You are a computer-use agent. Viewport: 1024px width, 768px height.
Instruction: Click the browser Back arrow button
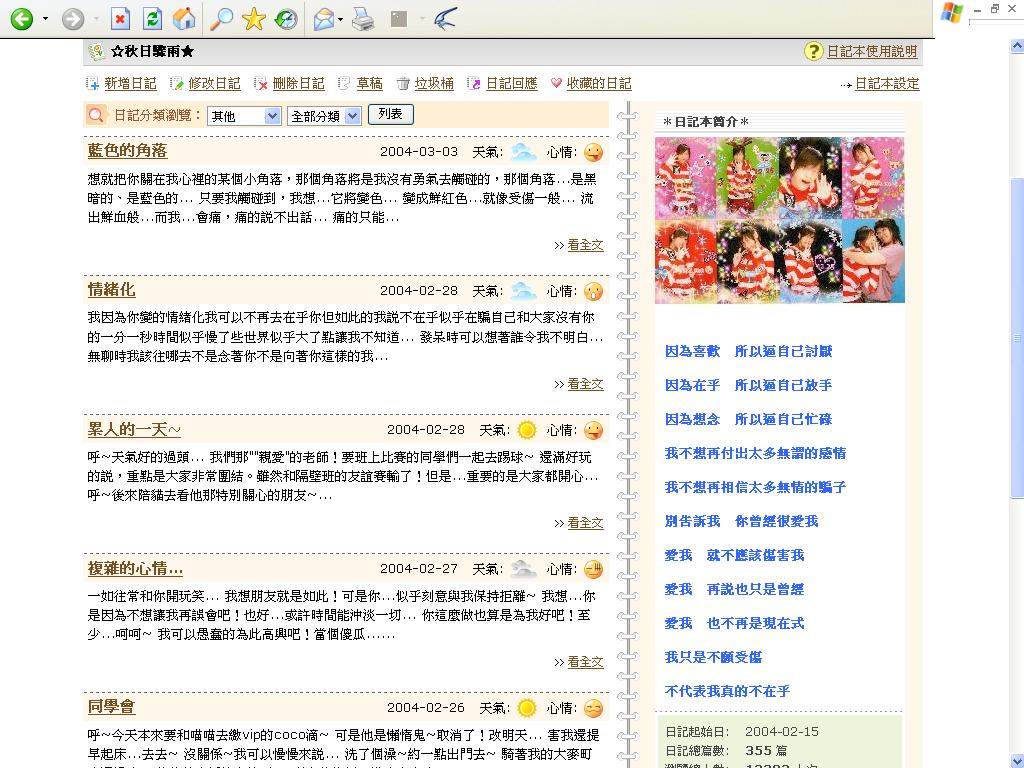point(20,18)
